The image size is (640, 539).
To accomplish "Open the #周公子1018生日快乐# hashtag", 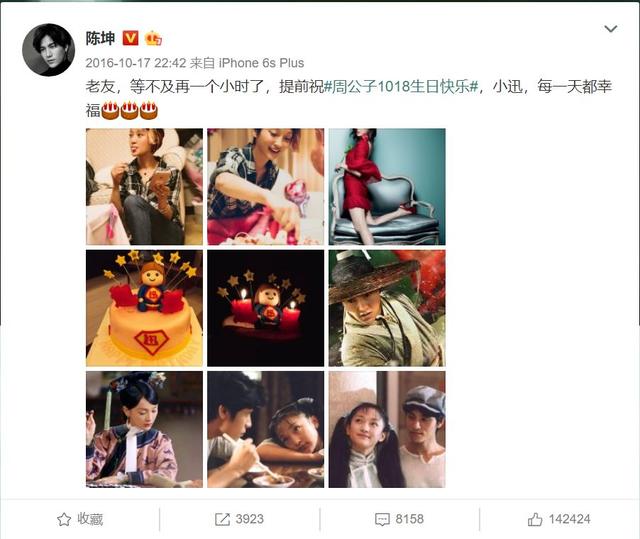I will pos(401,86).
